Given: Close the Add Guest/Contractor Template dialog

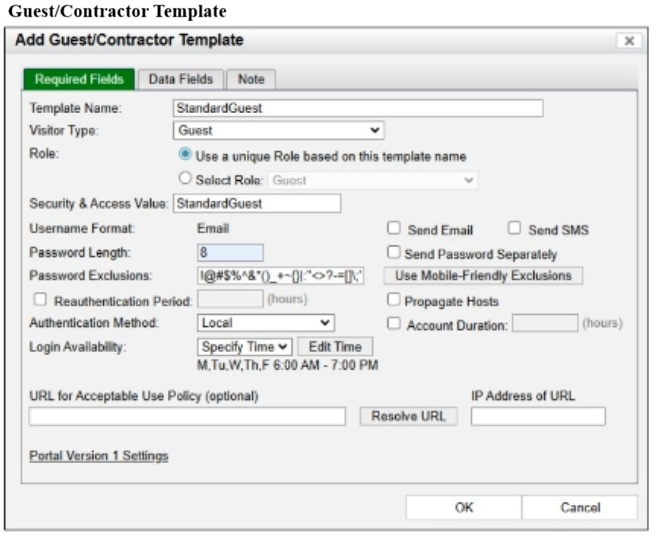Looking at the screenshot, I should point(628,41).
